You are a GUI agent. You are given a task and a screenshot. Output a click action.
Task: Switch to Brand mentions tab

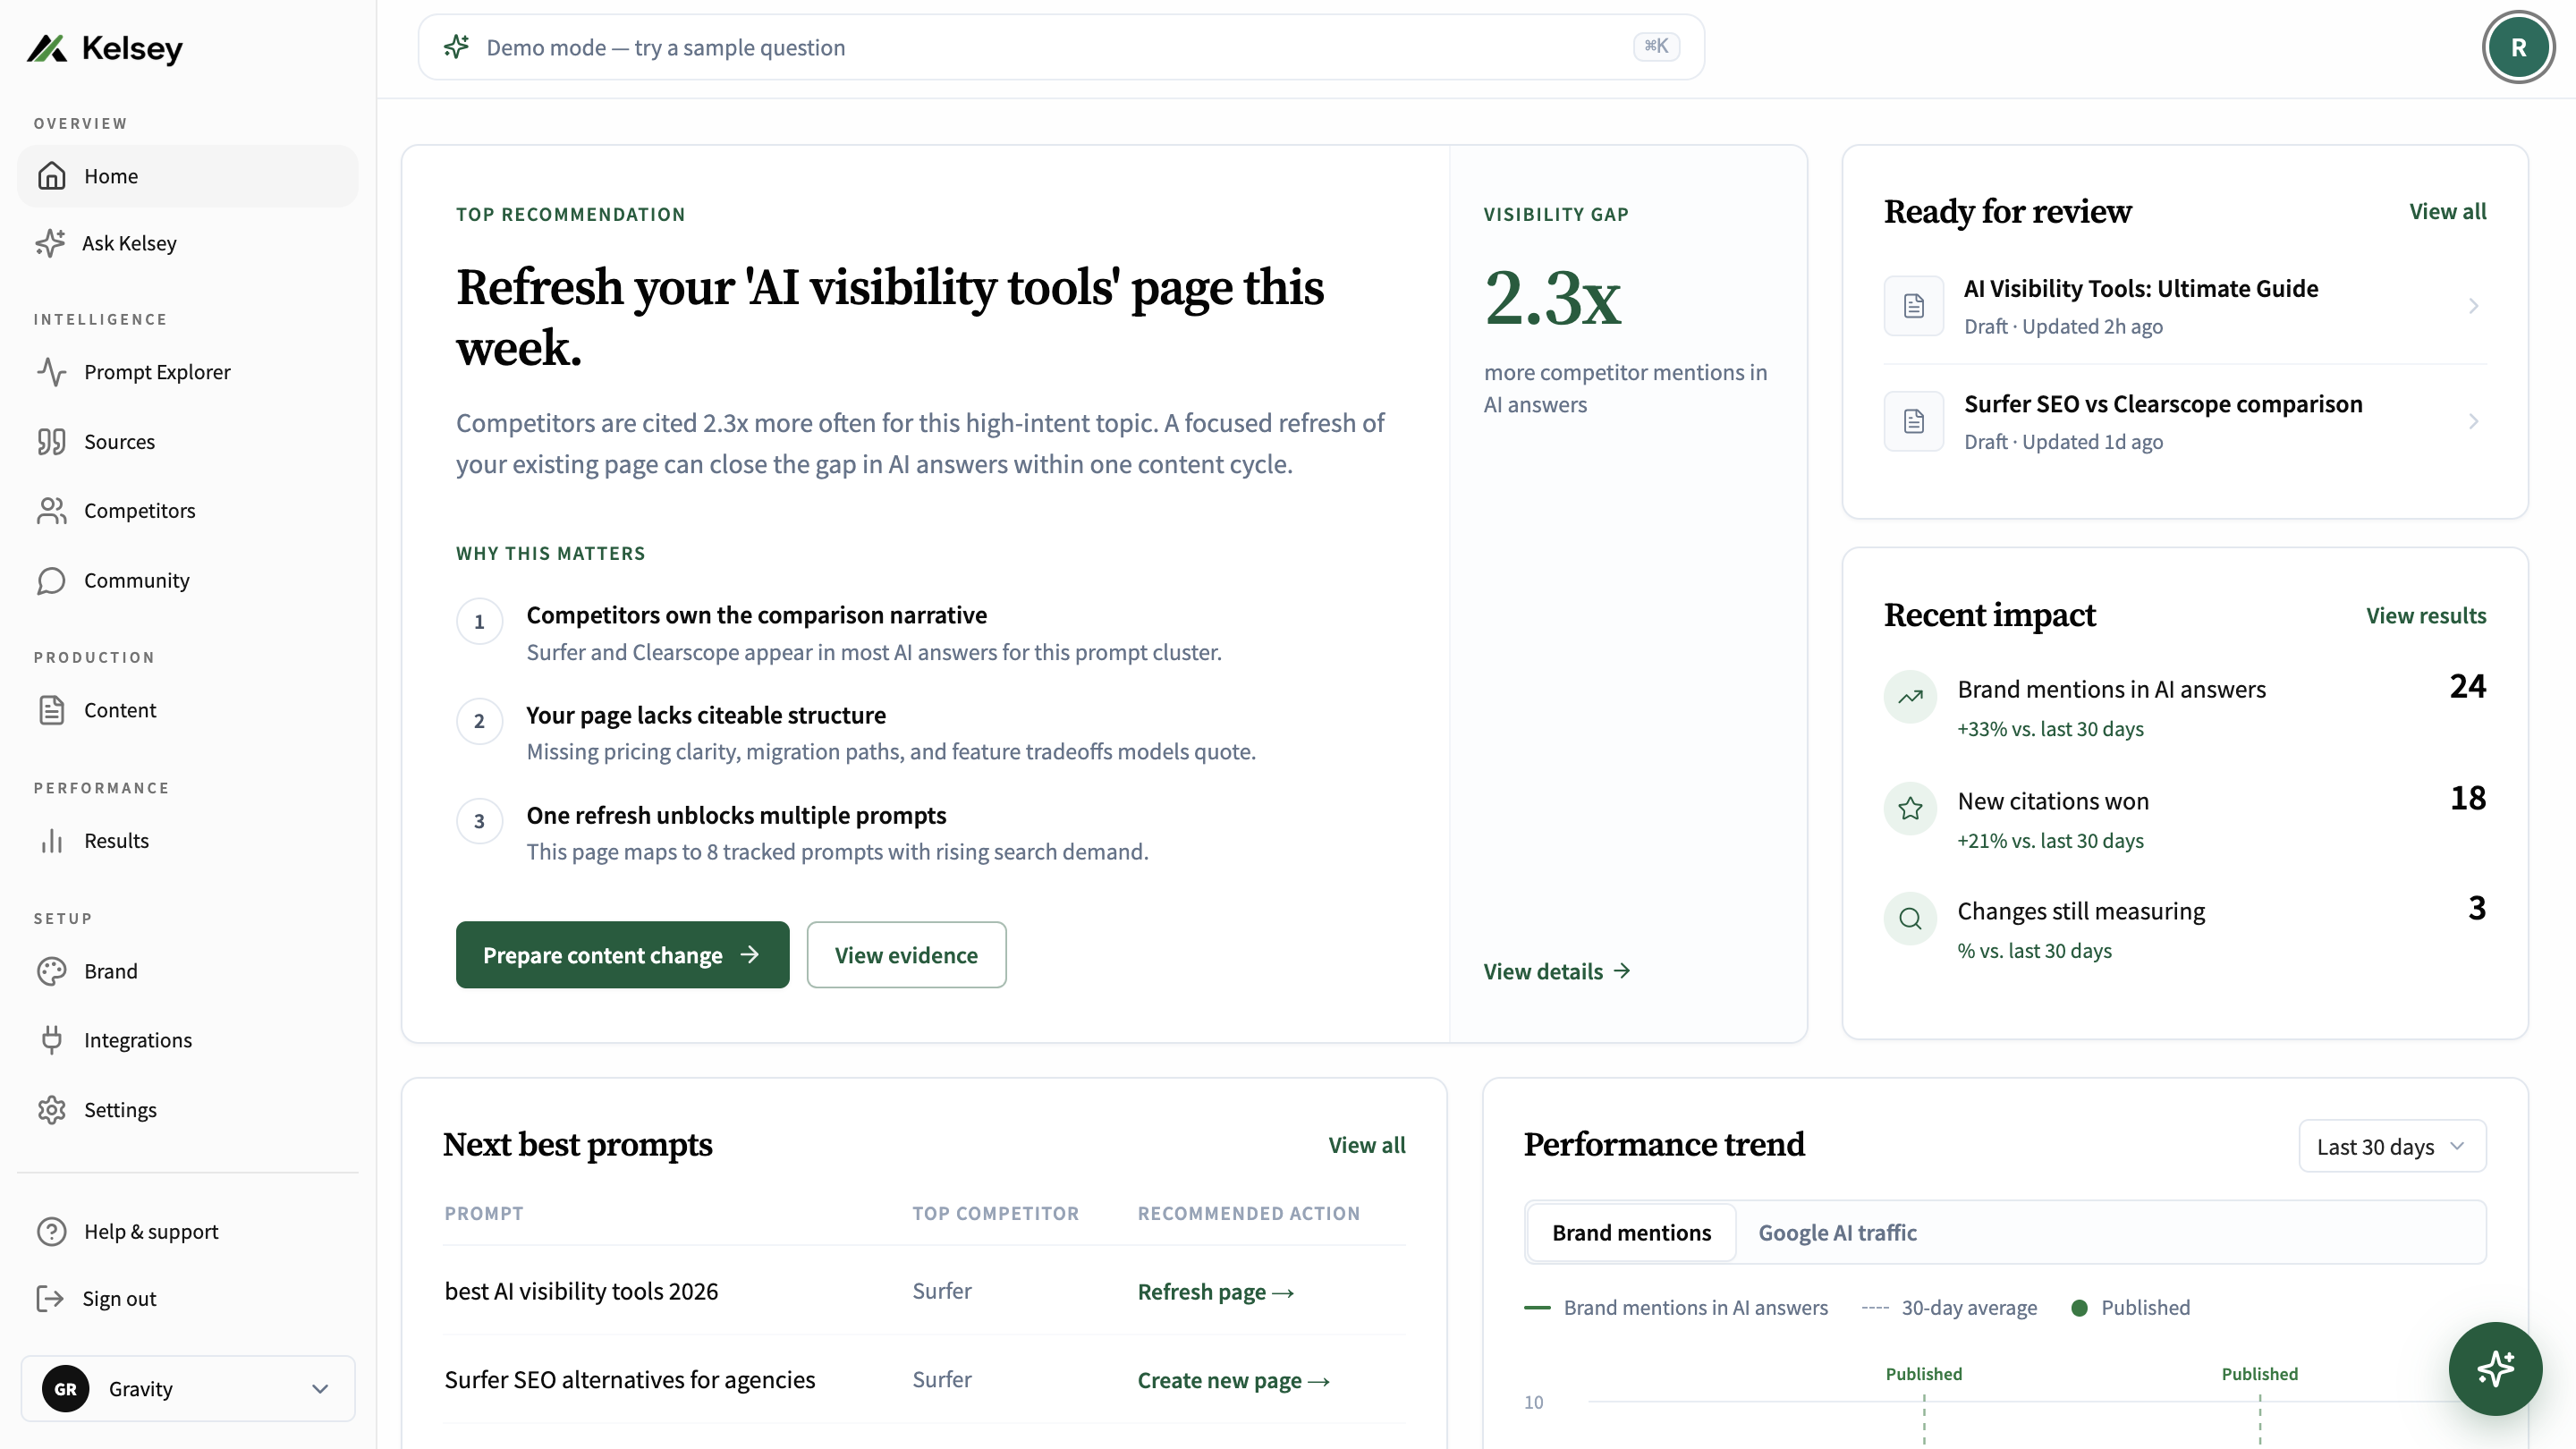pos(1631,1233)
